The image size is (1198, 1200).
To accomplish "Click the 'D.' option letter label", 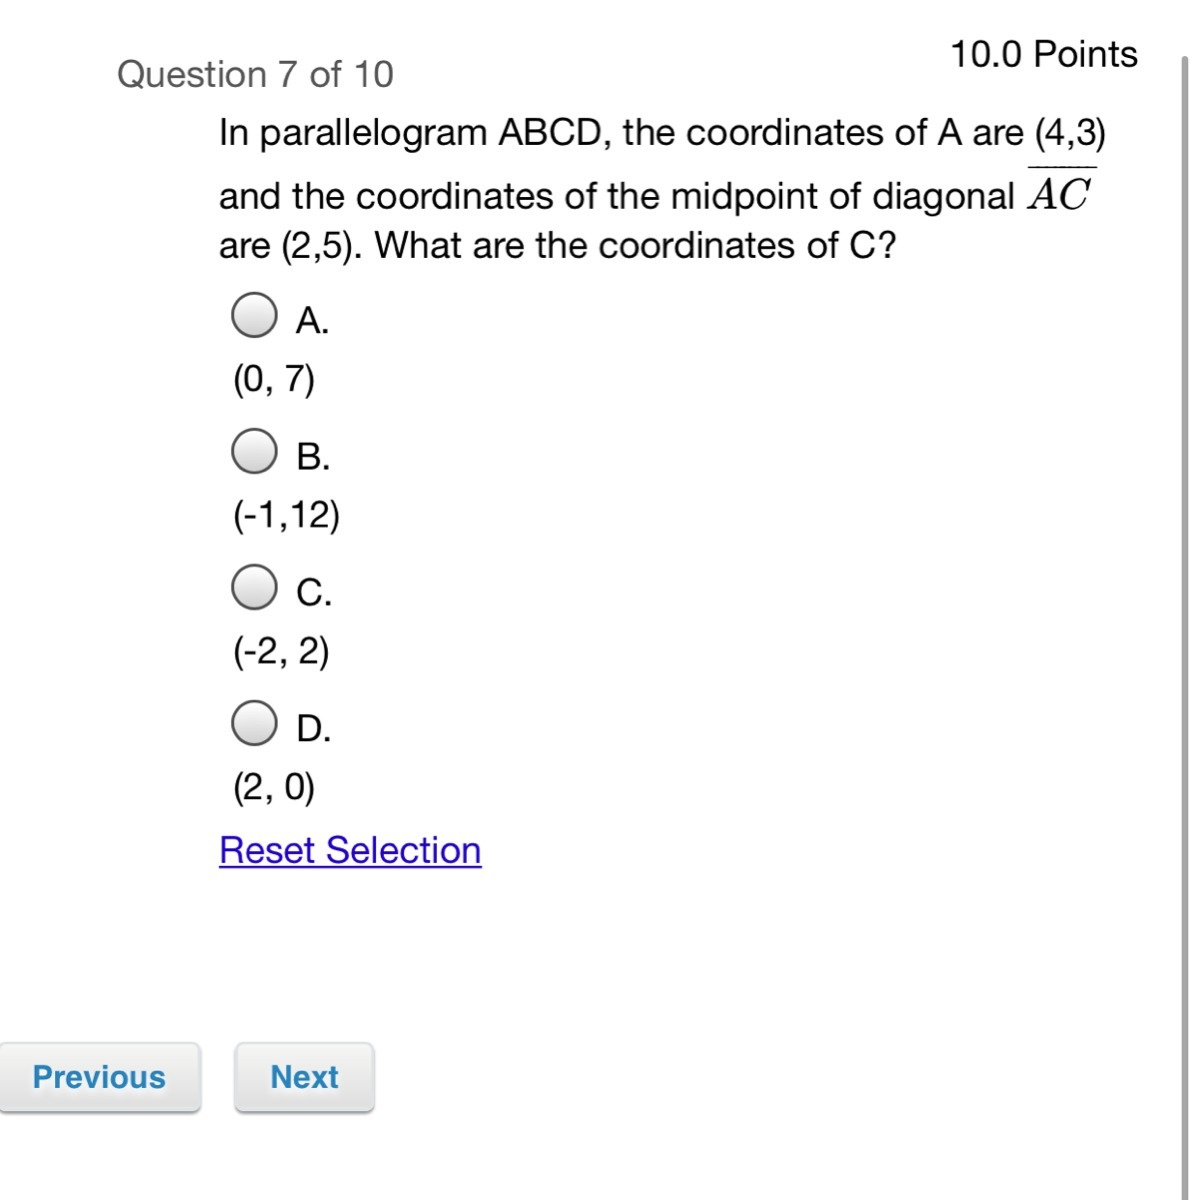I will coord(314,729).
